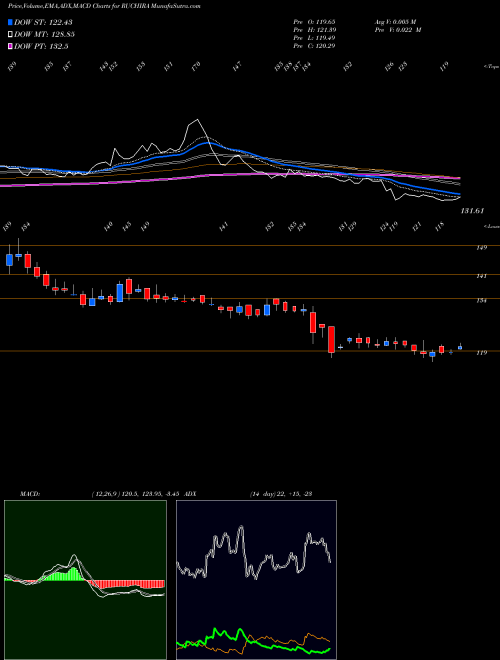Click the 141 price level label
Viewport: 500px width, 660px height.
tap(481, 276)
